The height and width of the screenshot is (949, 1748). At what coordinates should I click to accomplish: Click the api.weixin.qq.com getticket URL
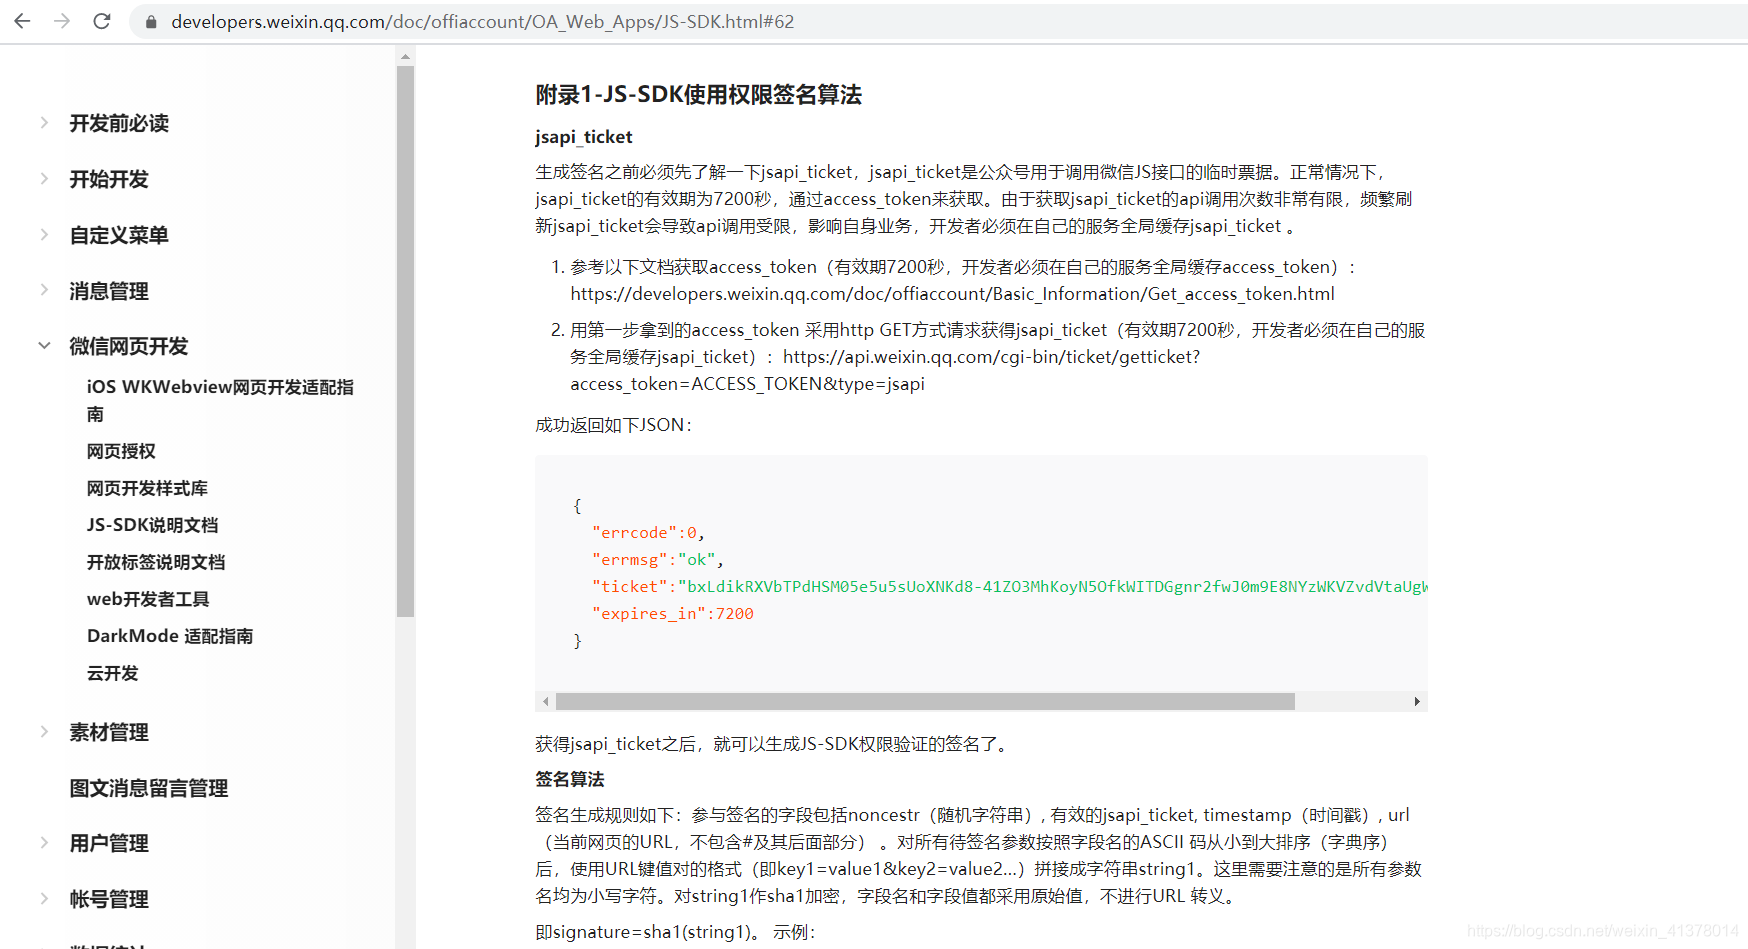coord(885,370)
